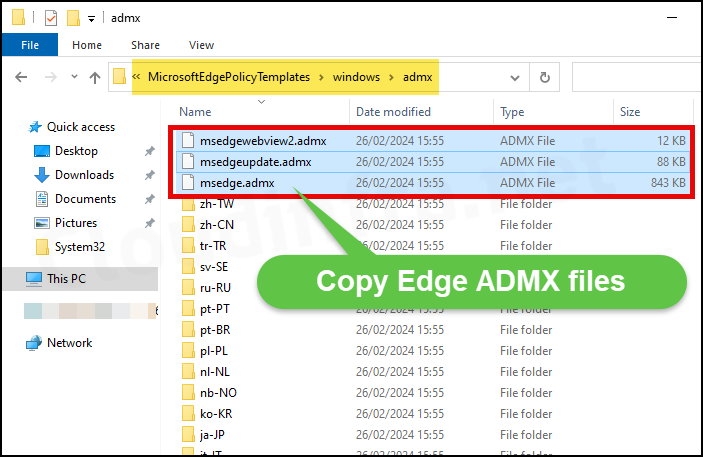Sort by the Size column
The width and height of the screenshot is (703, 457).
(x=630, y=112)
